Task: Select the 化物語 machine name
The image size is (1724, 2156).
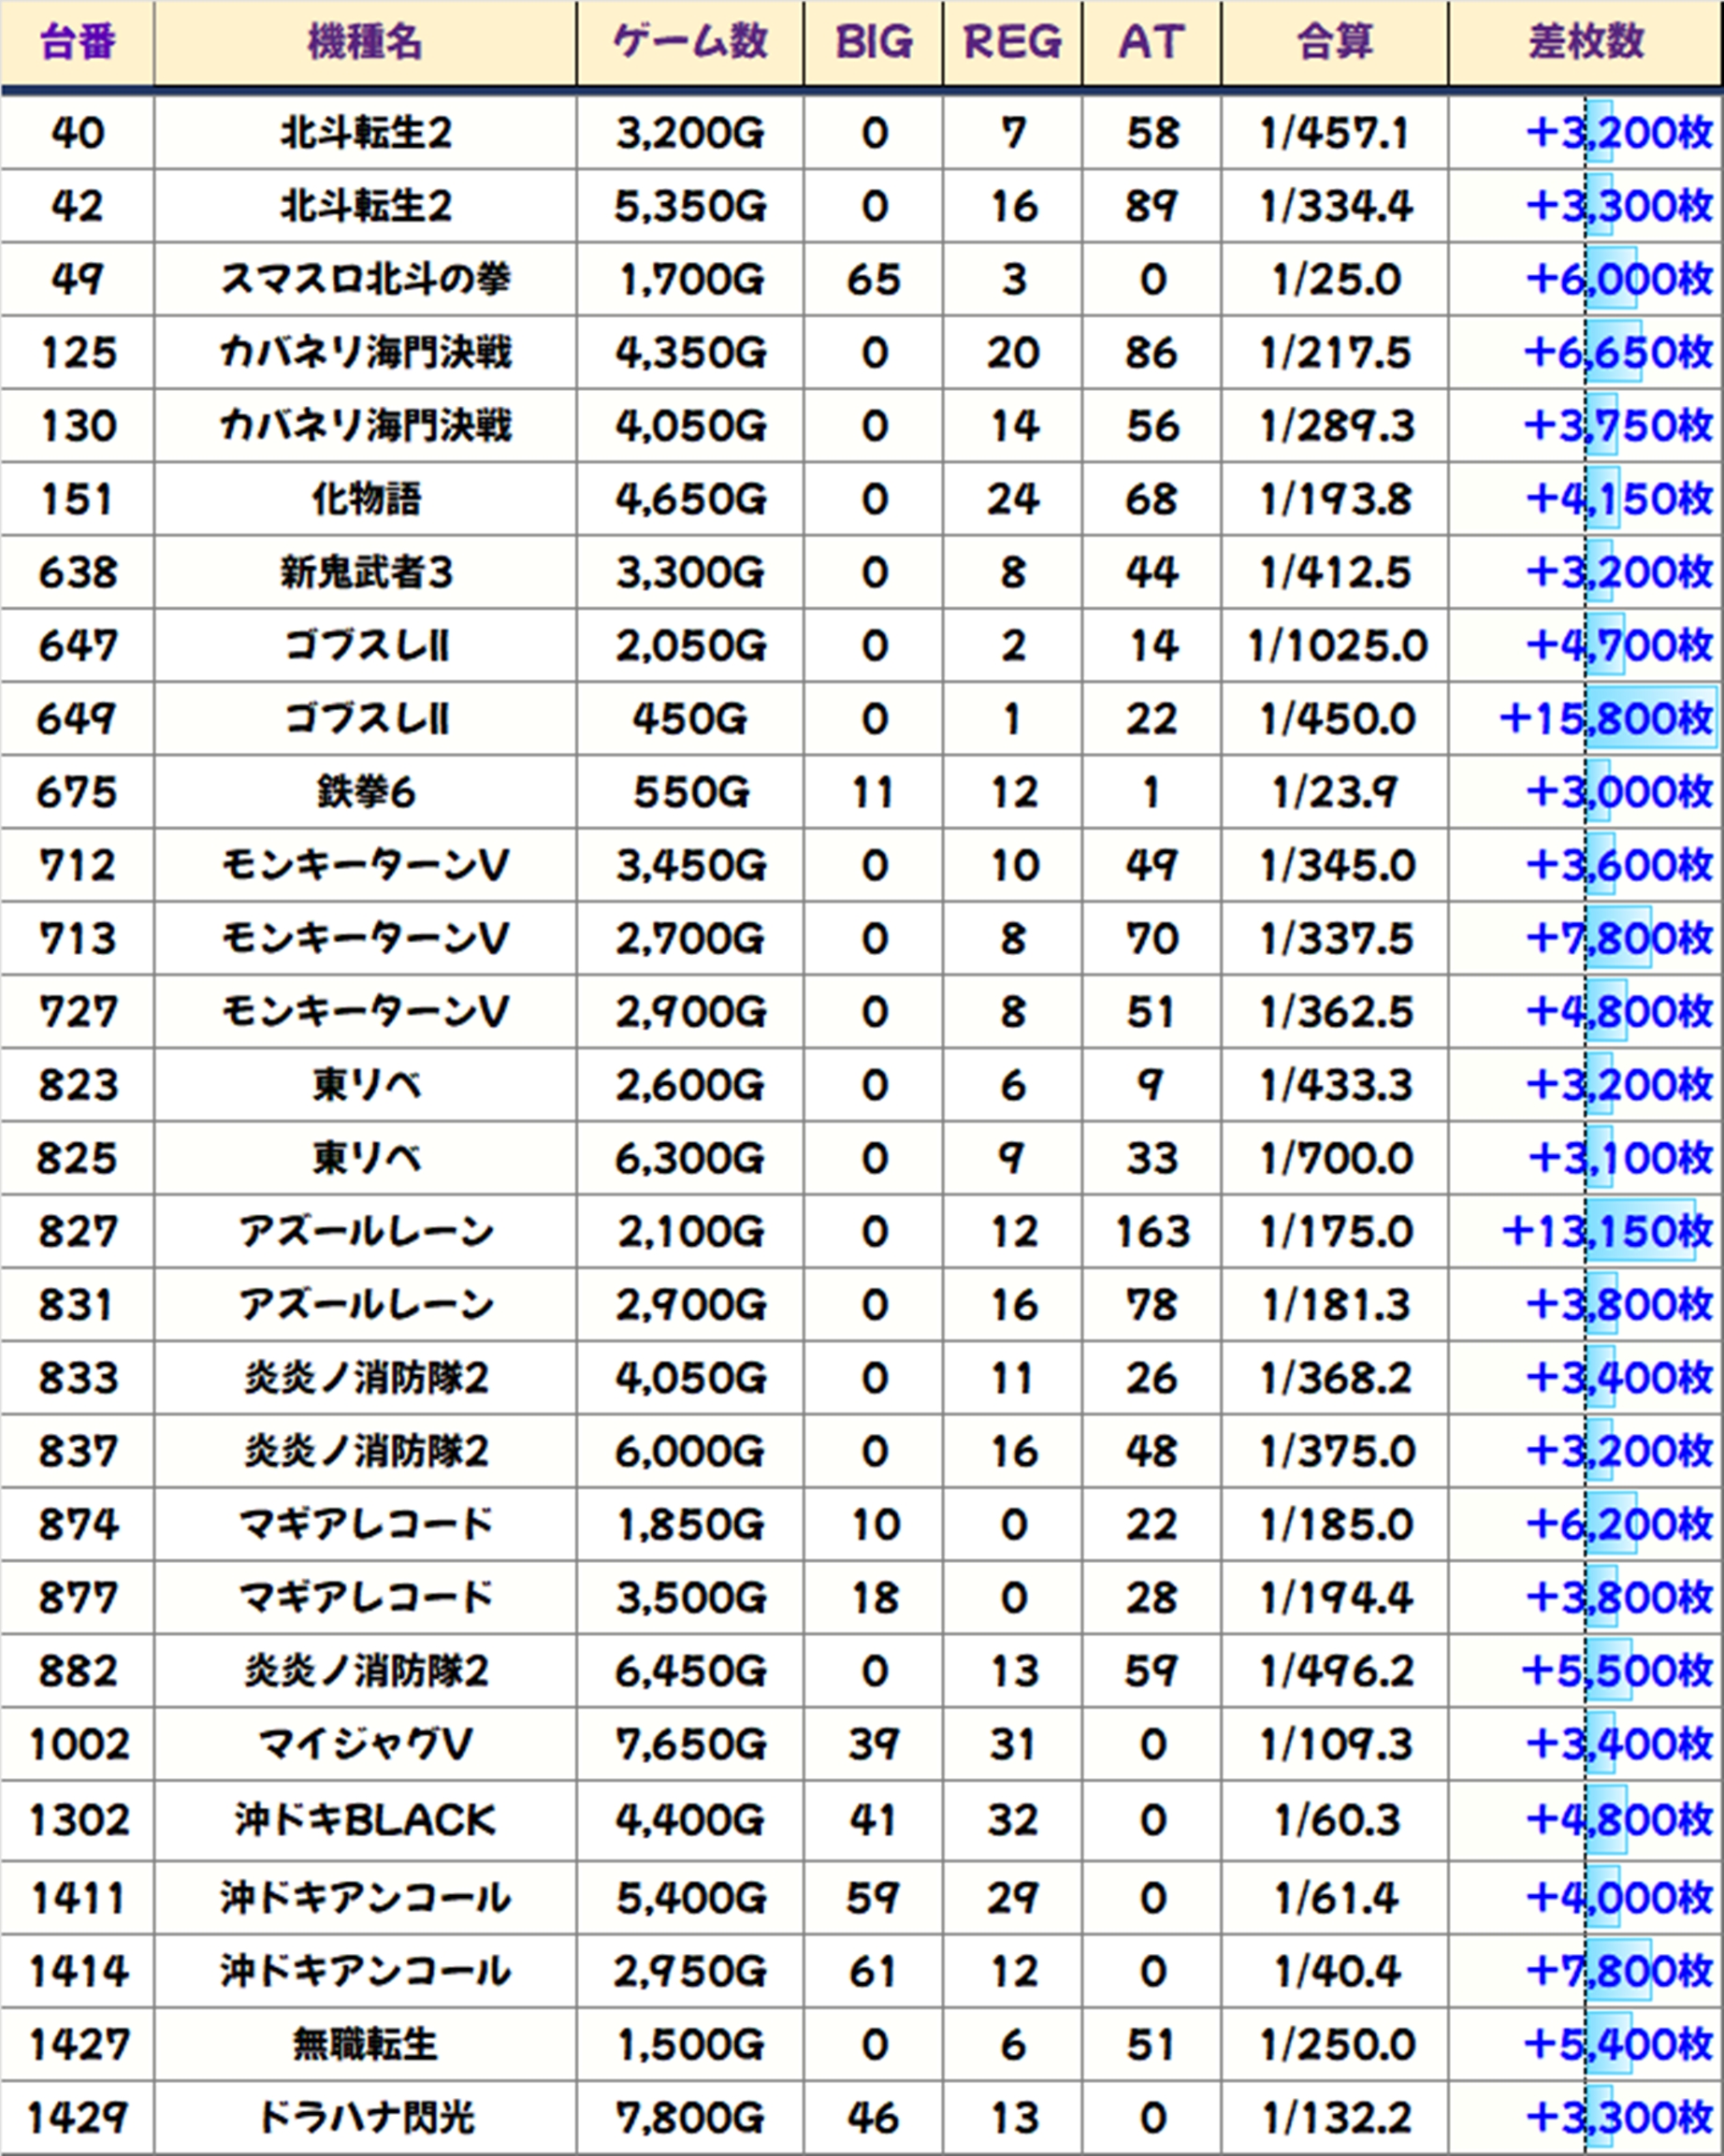Action: tap(365, 498)
